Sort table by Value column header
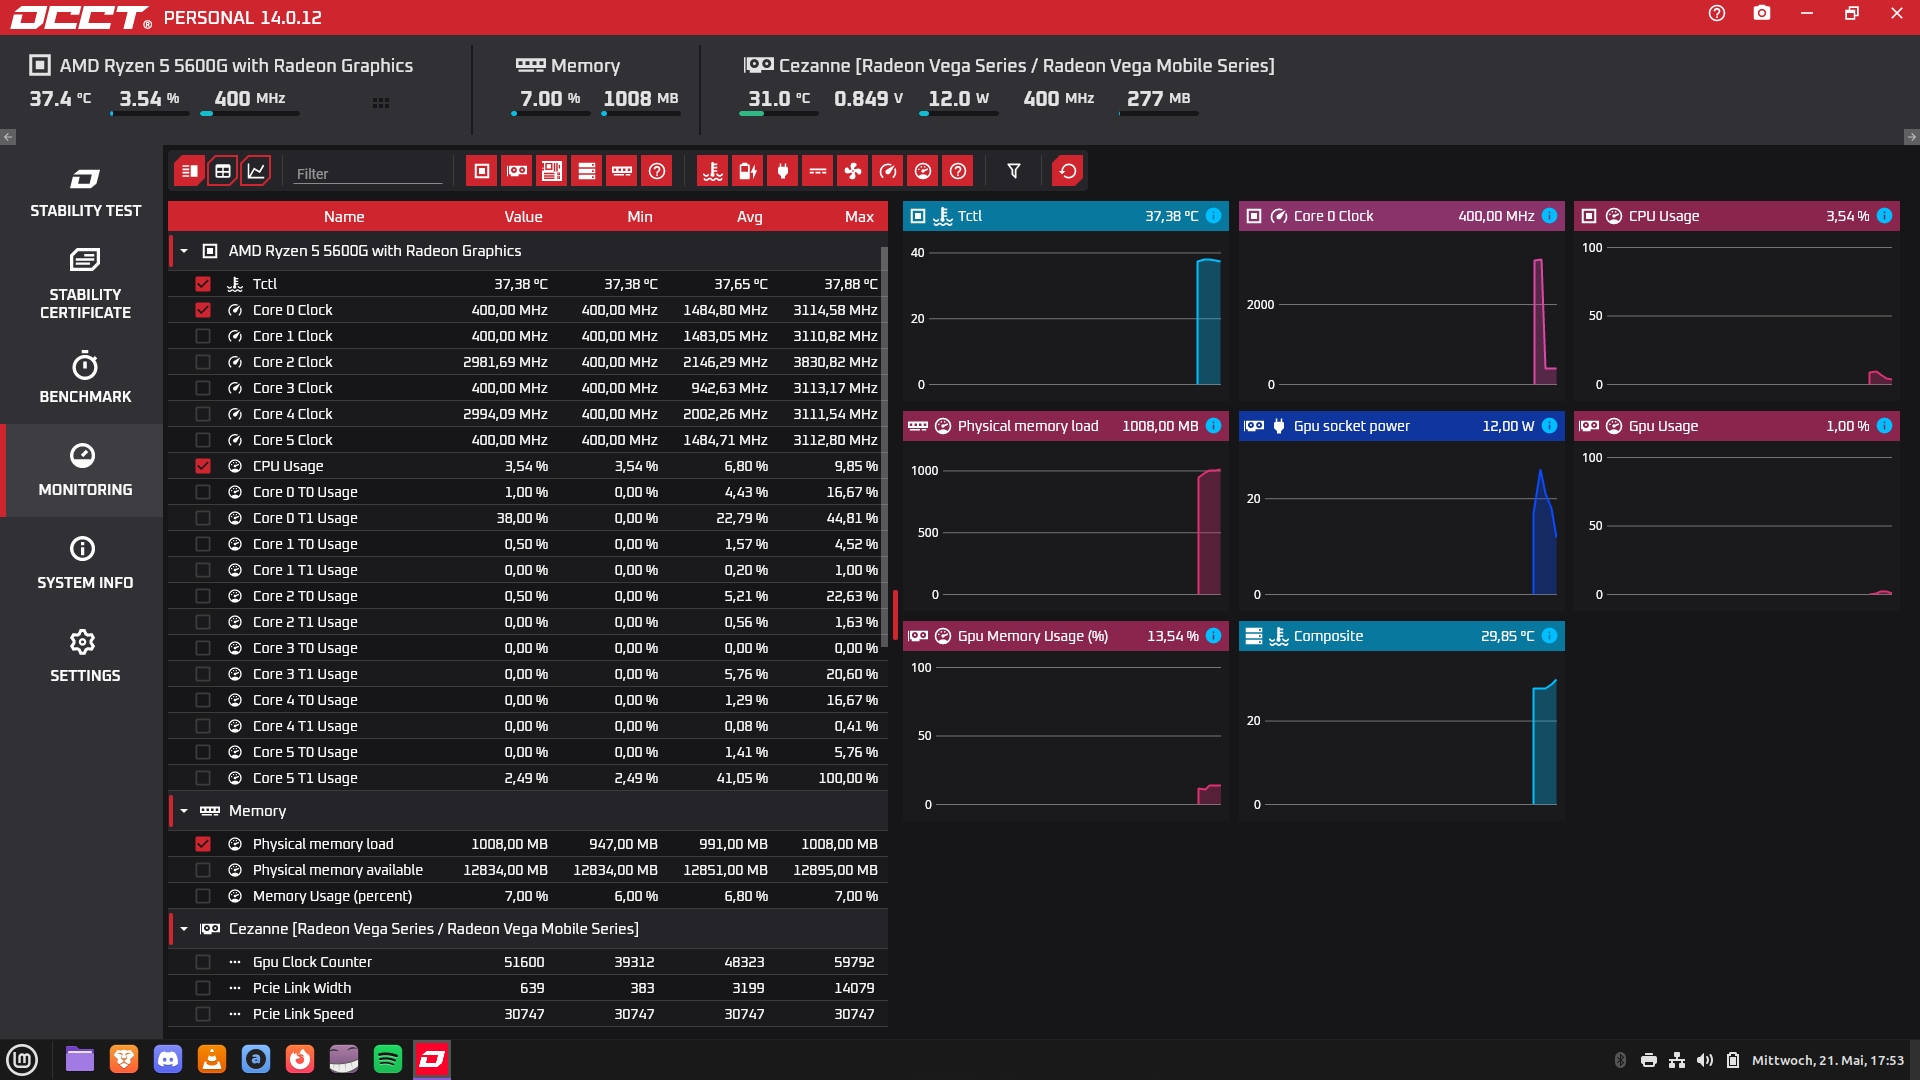 click(523, 217)
